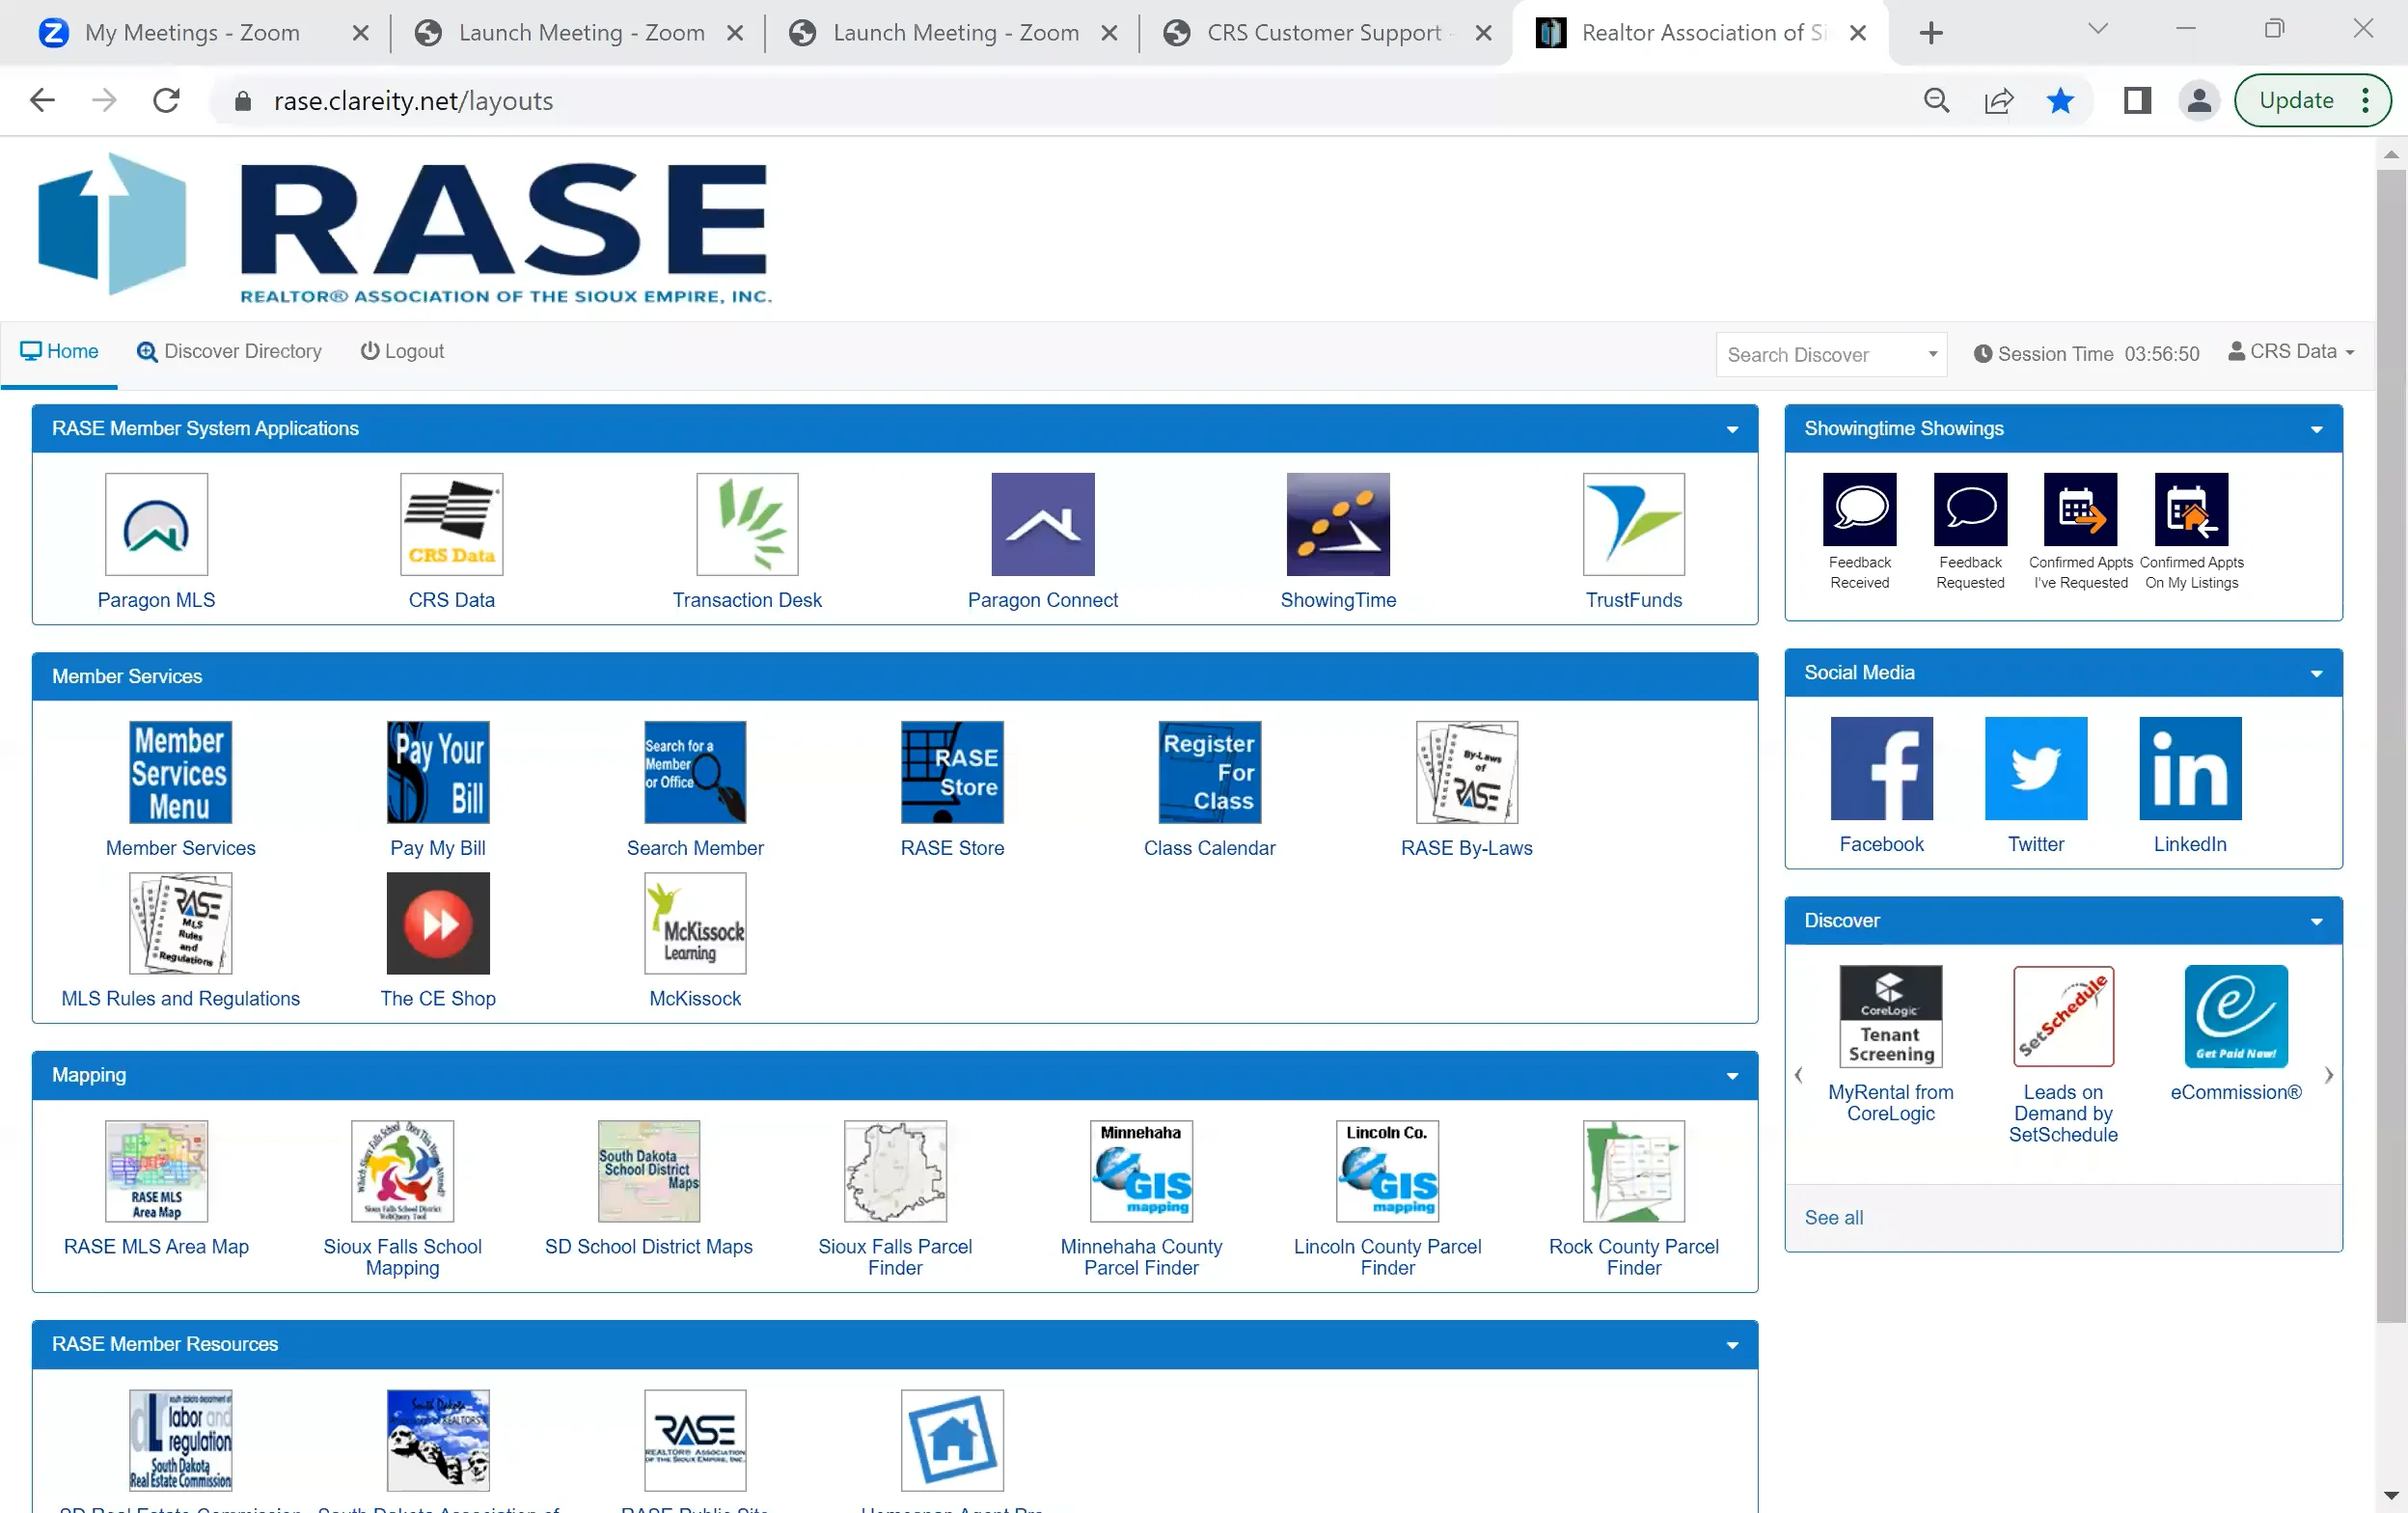The image size is (2408, 1513).
Task: Collapse the Mapping section
Action: point(1731,1076)
